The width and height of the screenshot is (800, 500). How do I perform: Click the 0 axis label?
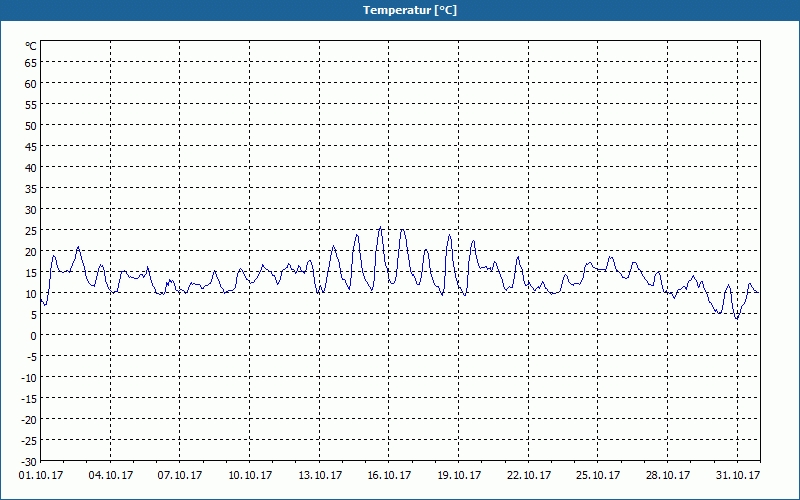(34, 336)
